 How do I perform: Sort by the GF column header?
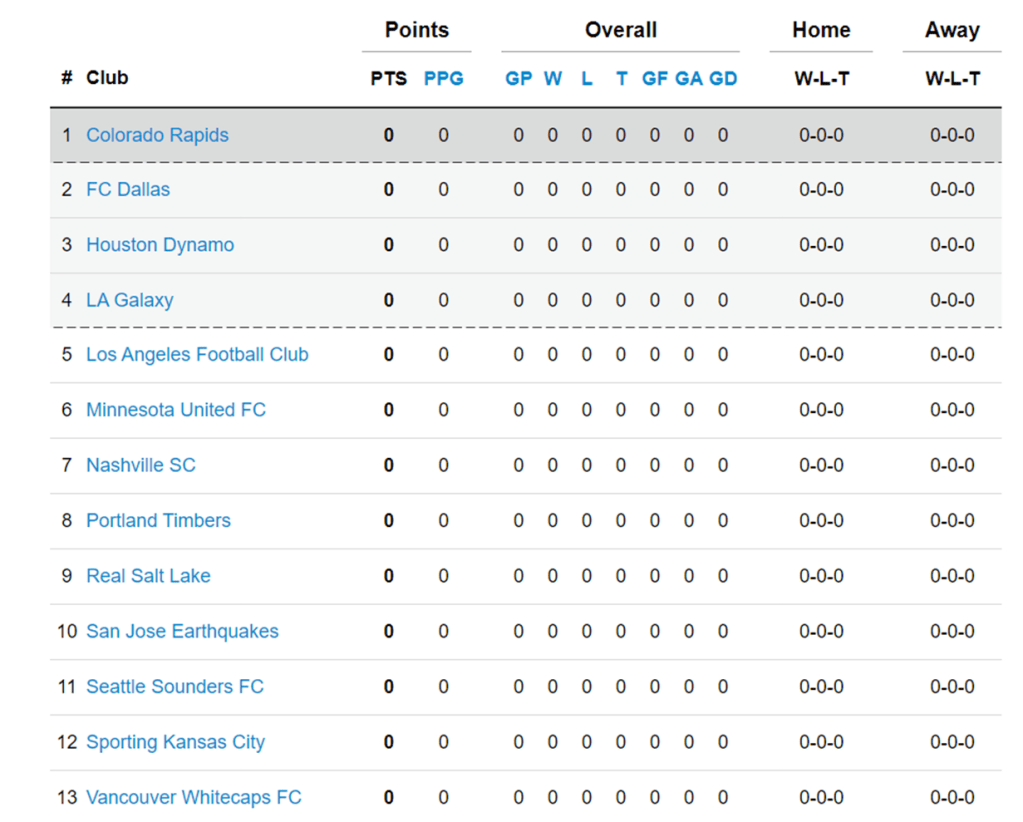pos(655,78)
